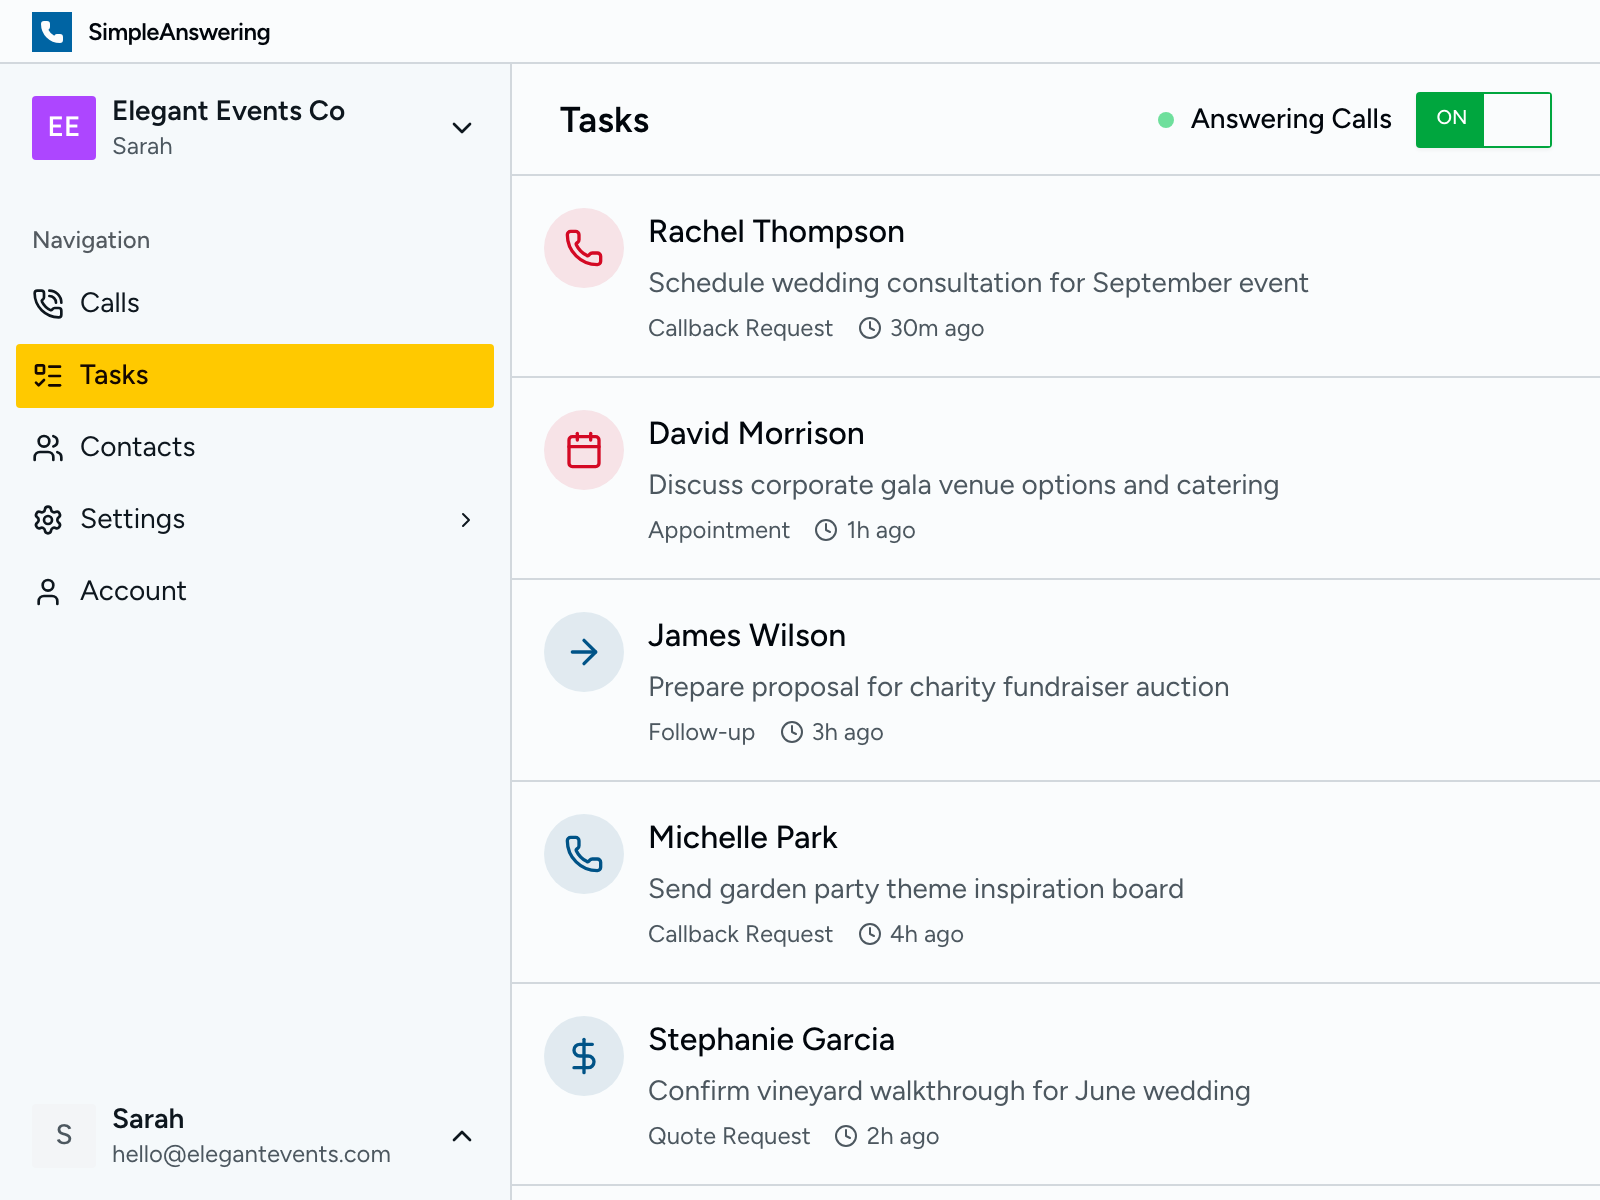Click the EE purple avatar badge
The image size is (1600, 1200).
[63, 127]
